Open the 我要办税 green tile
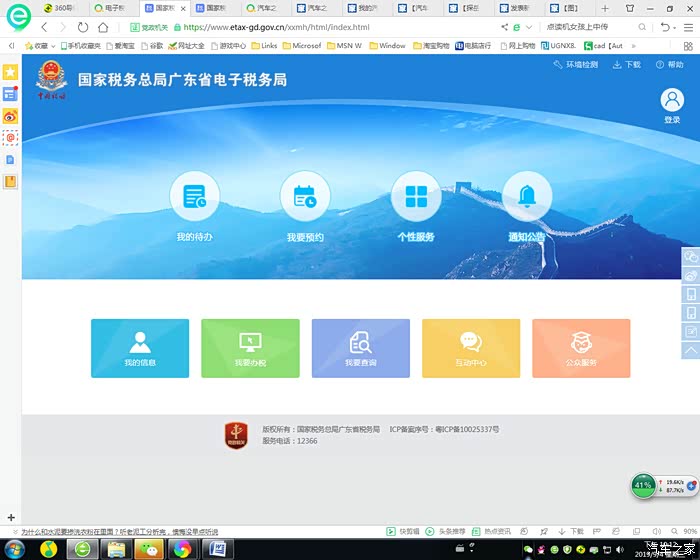Screen dimensions: 700x560 pos(250,348)
